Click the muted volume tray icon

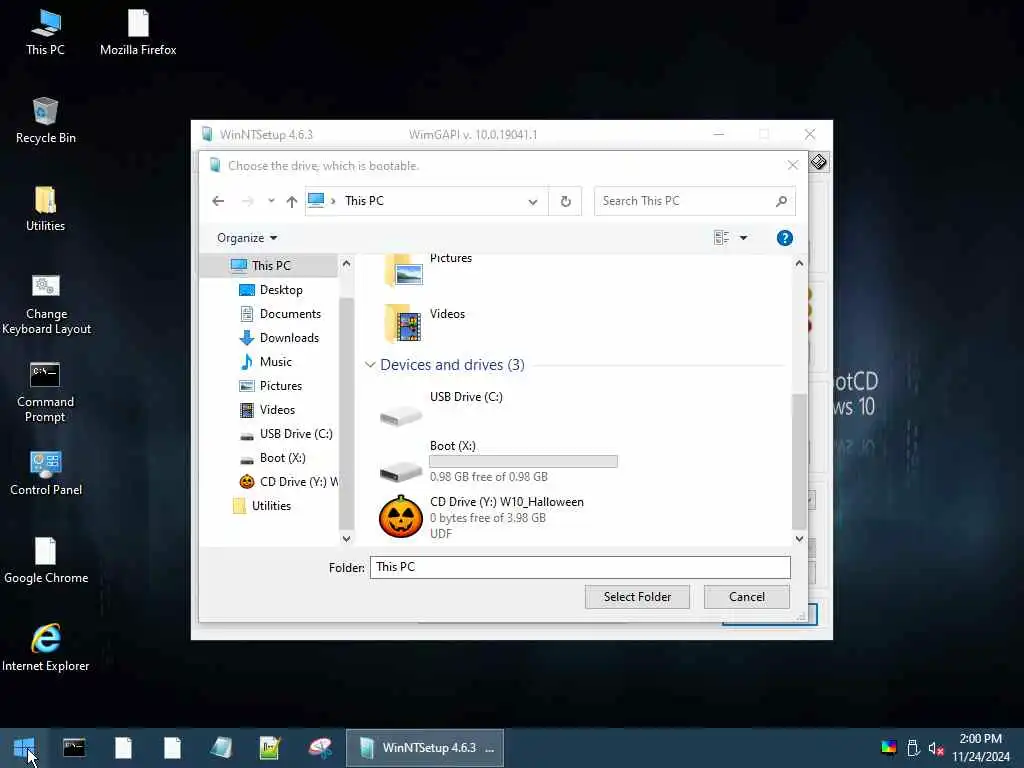coord(936,748)
